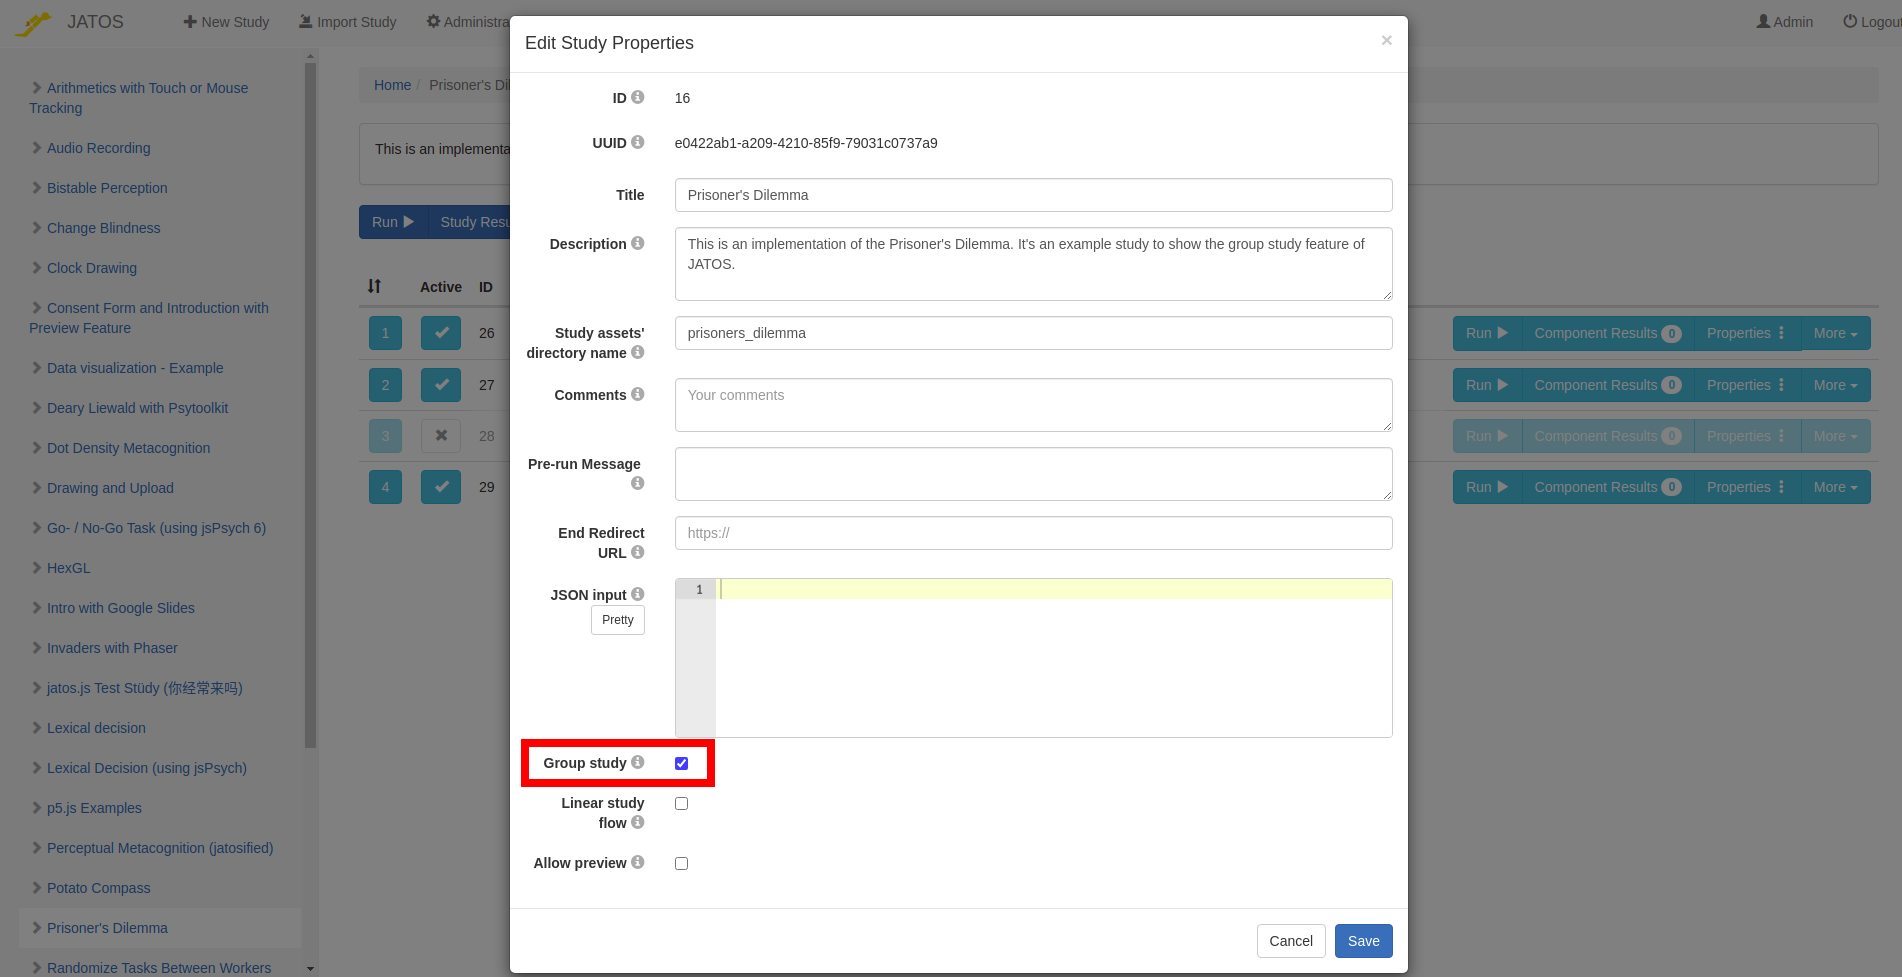Viewport: 1902px width, 977px height.
Task: Toggle inactive cross for component 28
Action: [x=441, y=436]
